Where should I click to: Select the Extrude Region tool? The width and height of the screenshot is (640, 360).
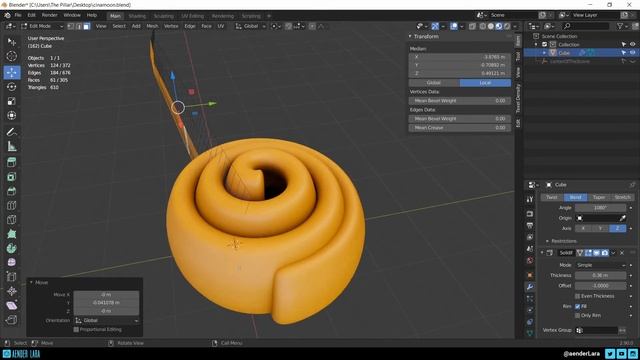[12, 162]
